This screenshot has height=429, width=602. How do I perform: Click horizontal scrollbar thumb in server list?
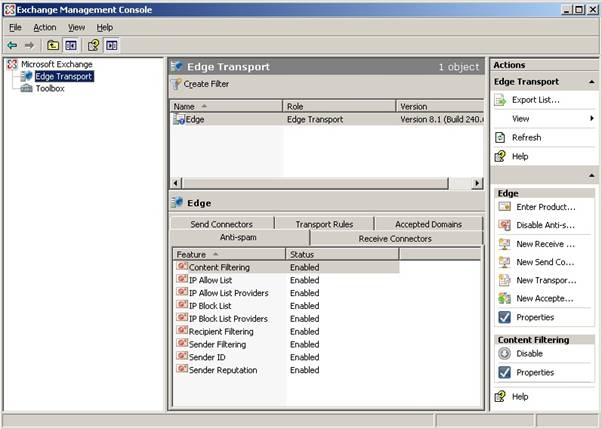315,183
